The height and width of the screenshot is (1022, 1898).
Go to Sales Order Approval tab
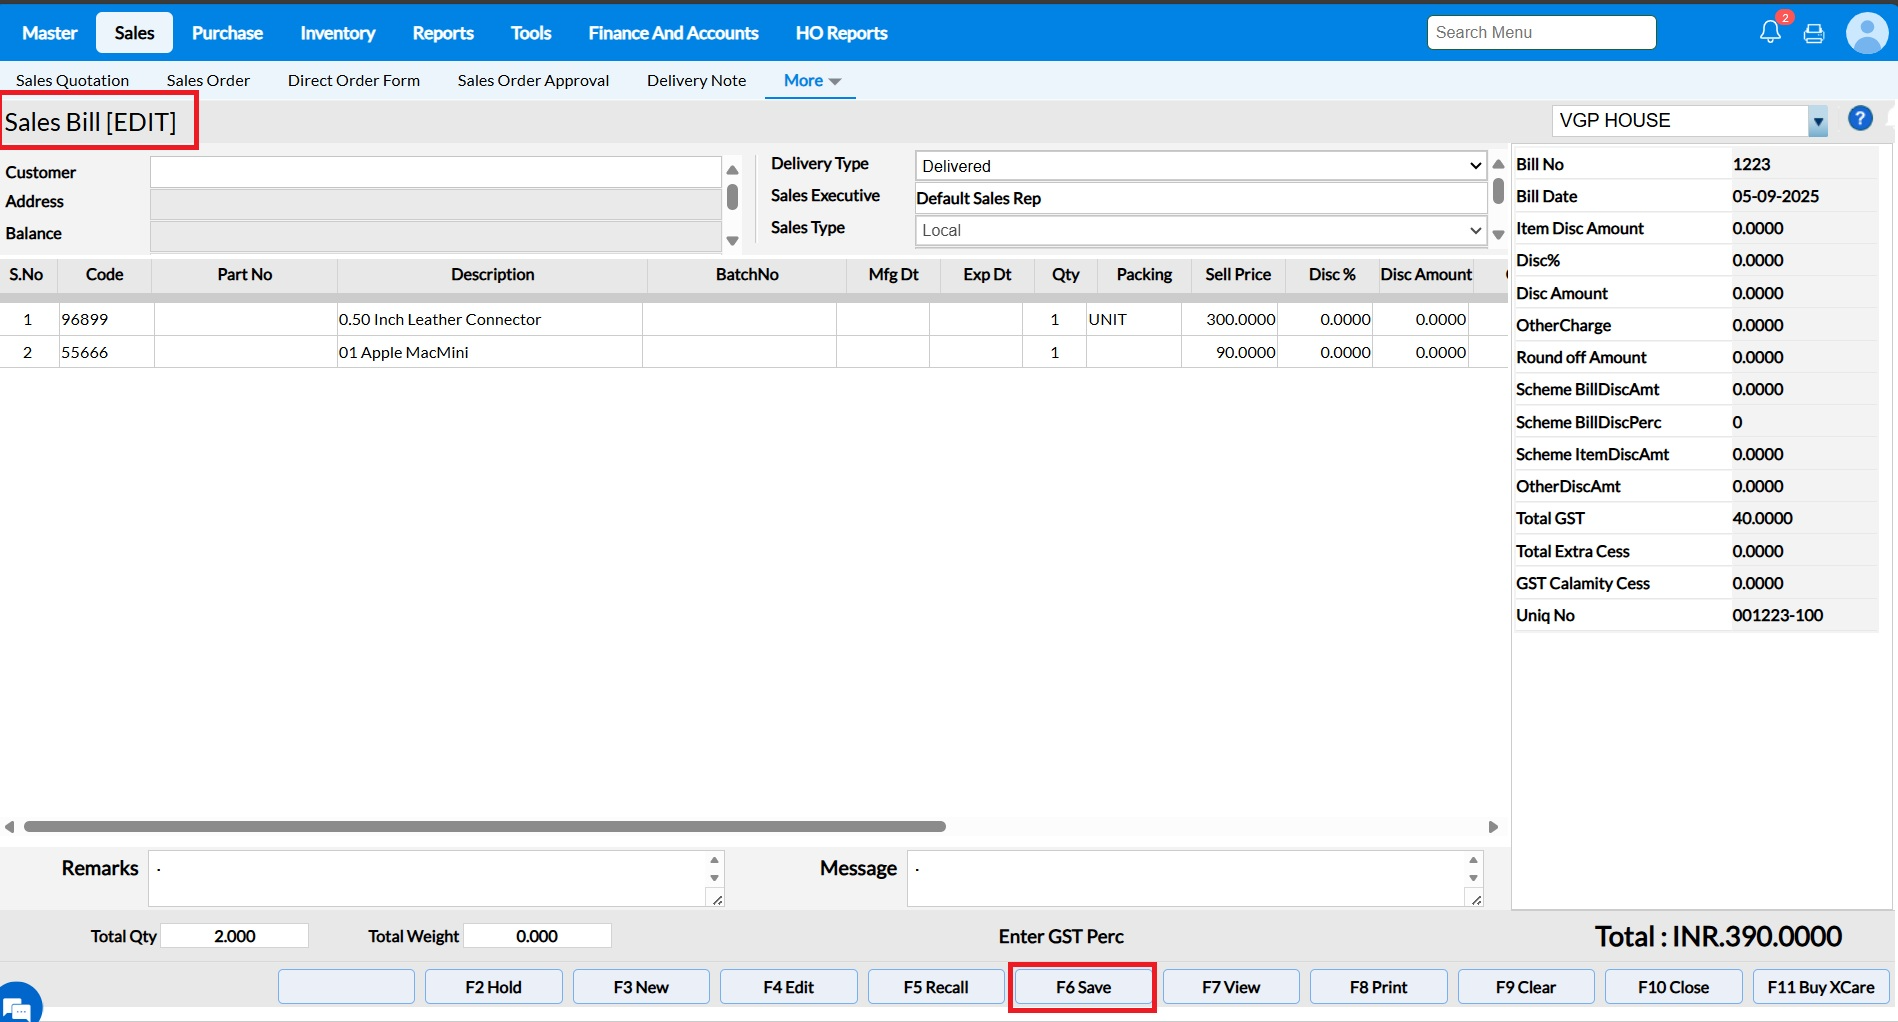pos(533,81)
